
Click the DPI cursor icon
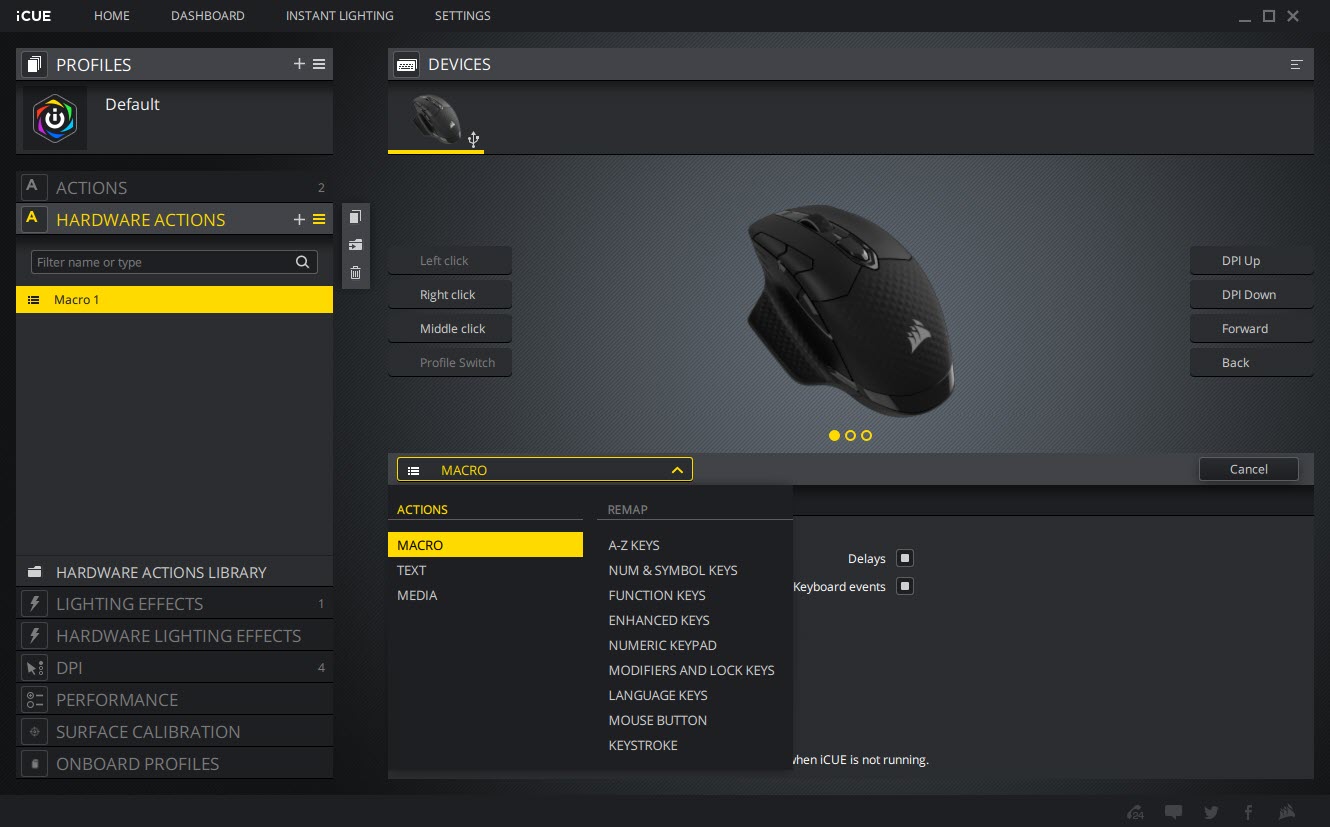click(x=35, y=668)
